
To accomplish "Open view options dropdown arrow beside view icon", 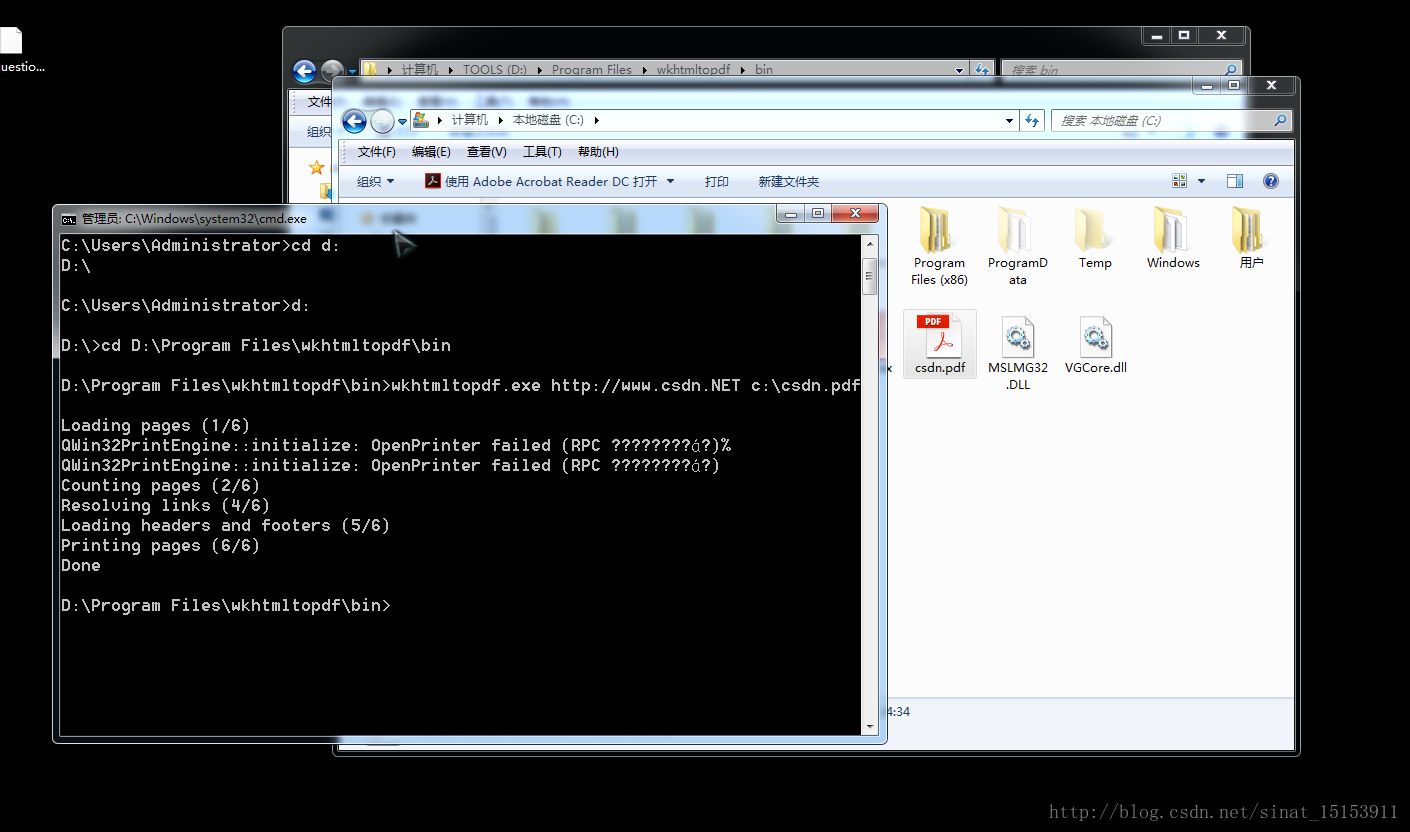I will [1201, 181].
